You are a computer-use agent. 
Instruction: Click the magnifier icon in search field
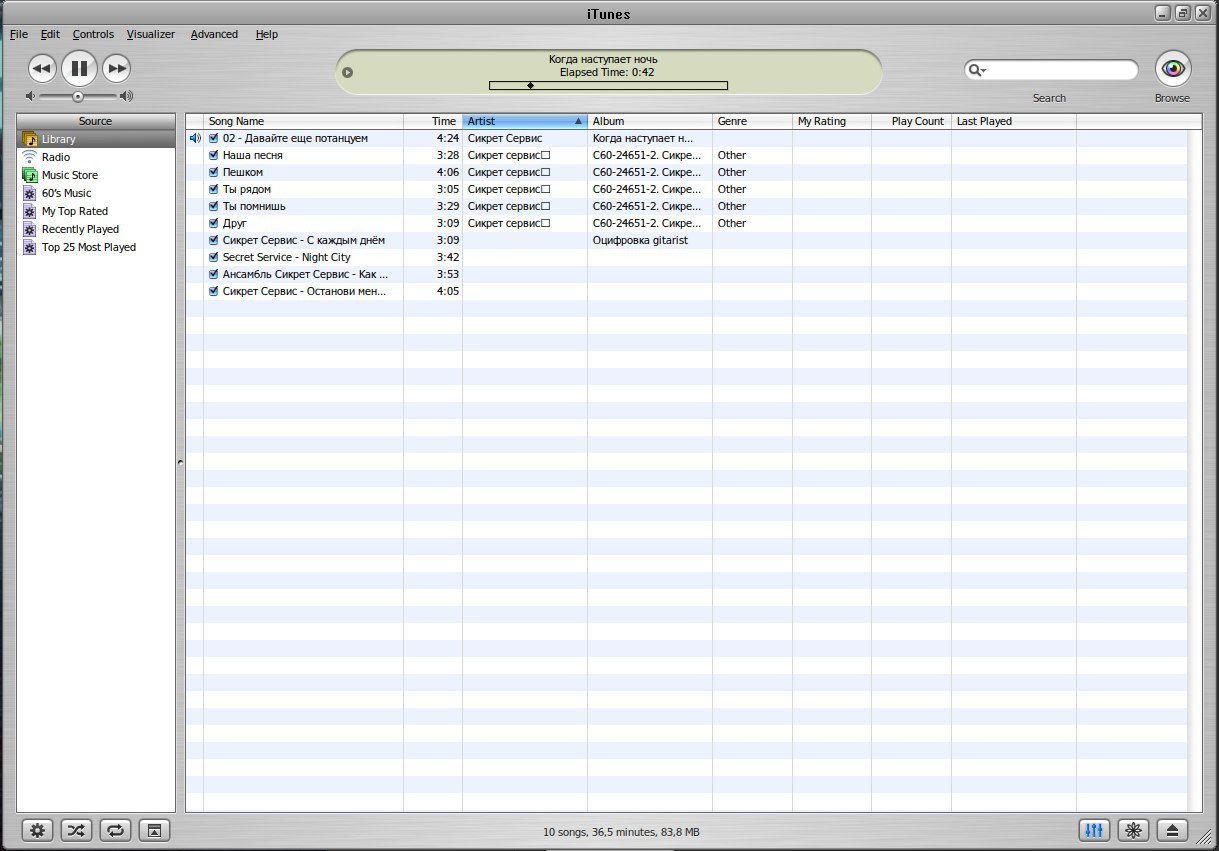point(976,70)
